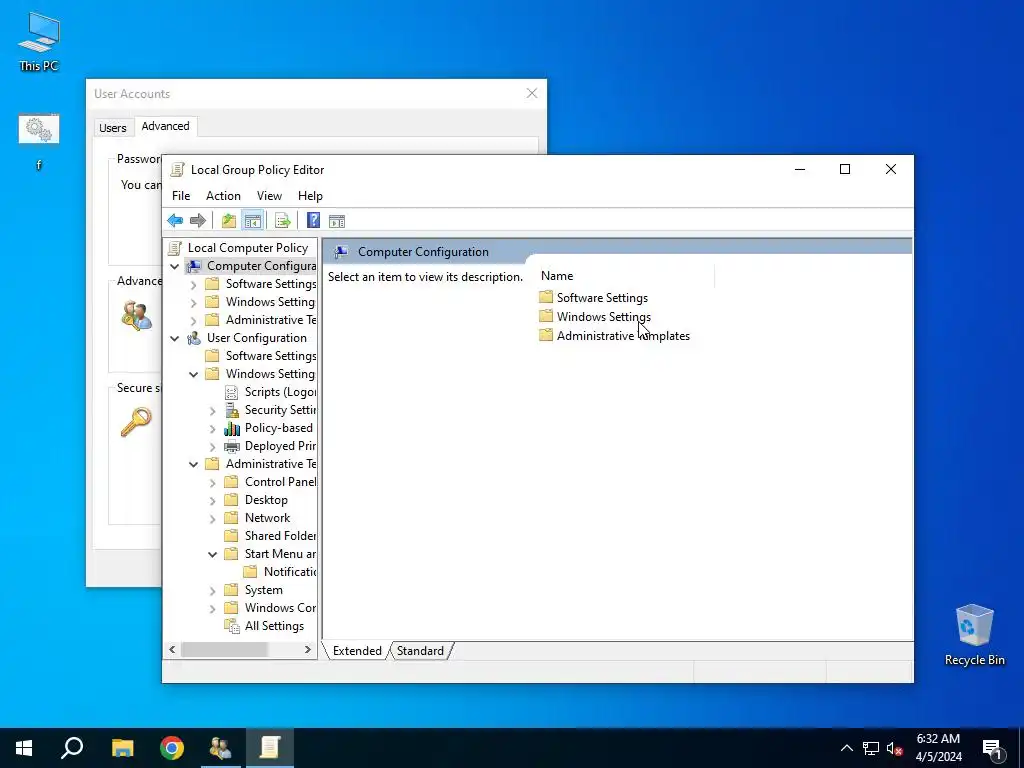1024x768 pixels.
Task: Open the Recycle Bin desktop icon
Action: pos(974,635)
